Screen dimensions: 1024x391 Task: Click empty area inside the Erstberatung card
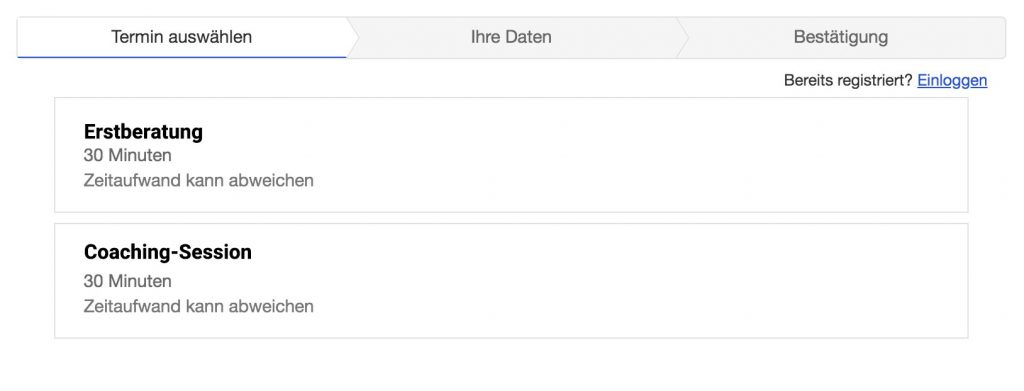(620, 155)
